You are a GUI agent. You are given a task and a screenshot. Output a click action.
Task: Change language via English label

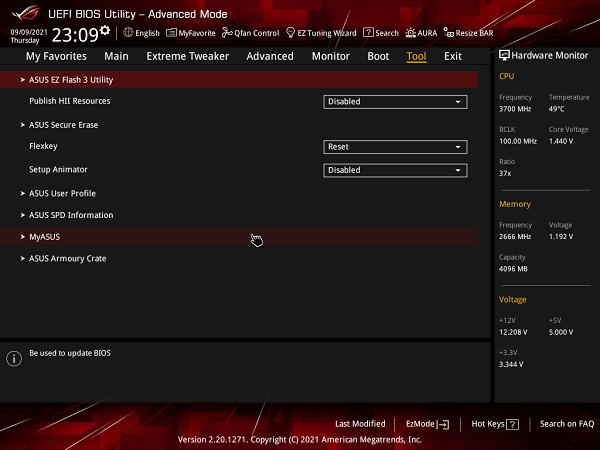coord(147,33)
